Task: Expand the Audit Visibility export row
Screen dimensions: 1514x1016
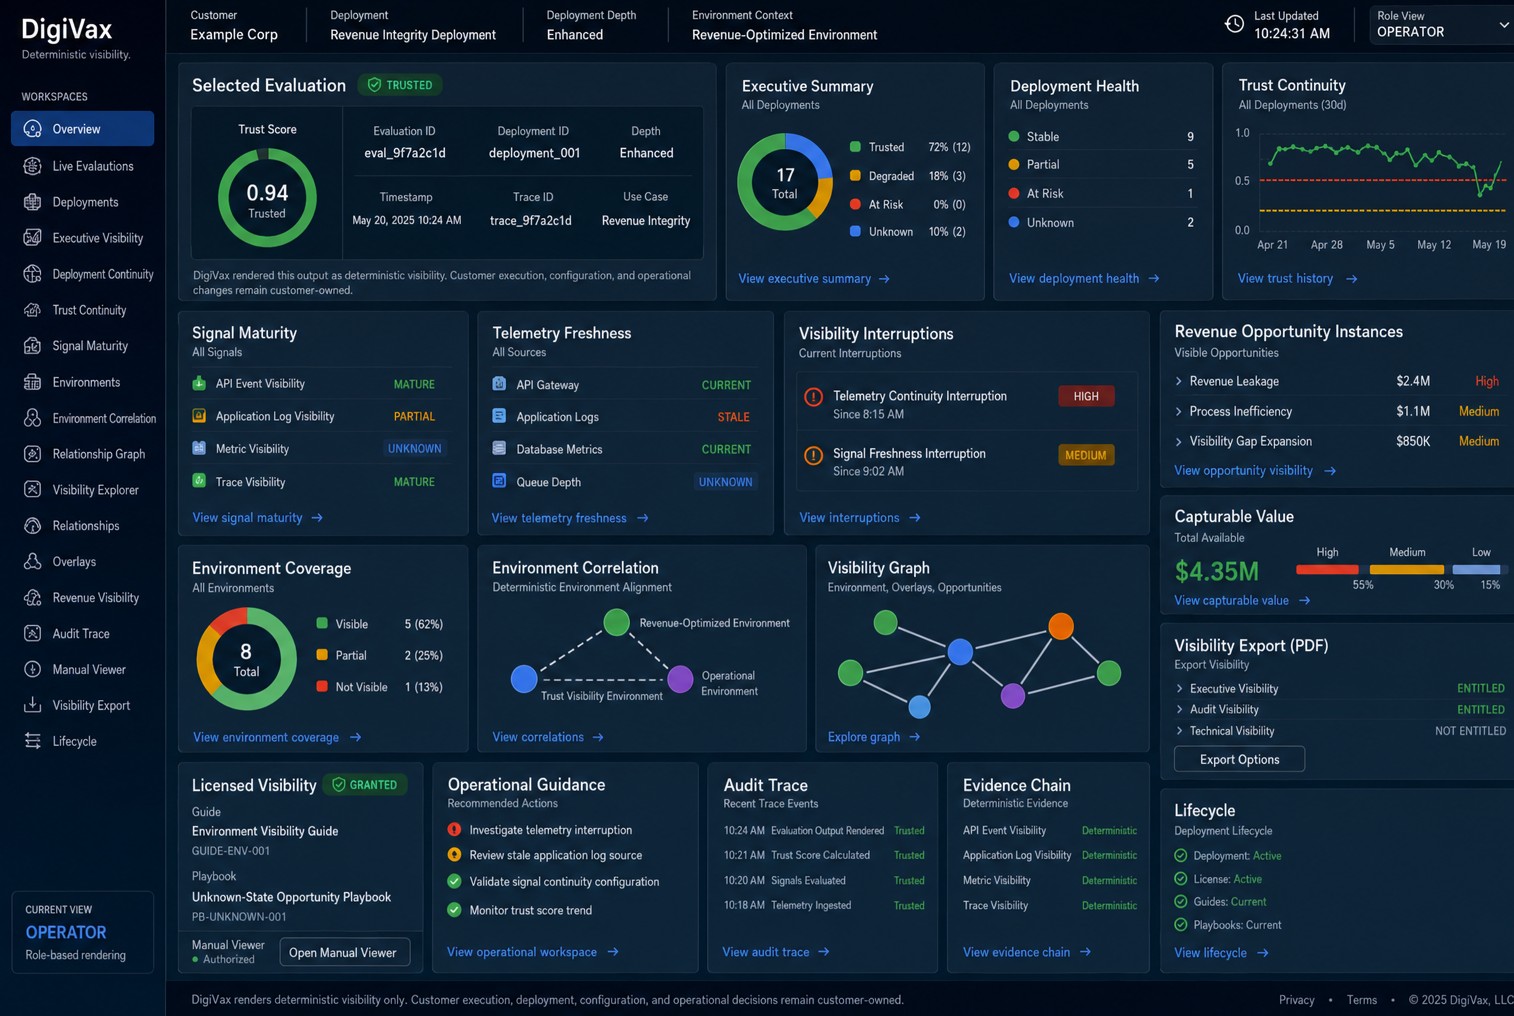Action: pos(1180,709)
